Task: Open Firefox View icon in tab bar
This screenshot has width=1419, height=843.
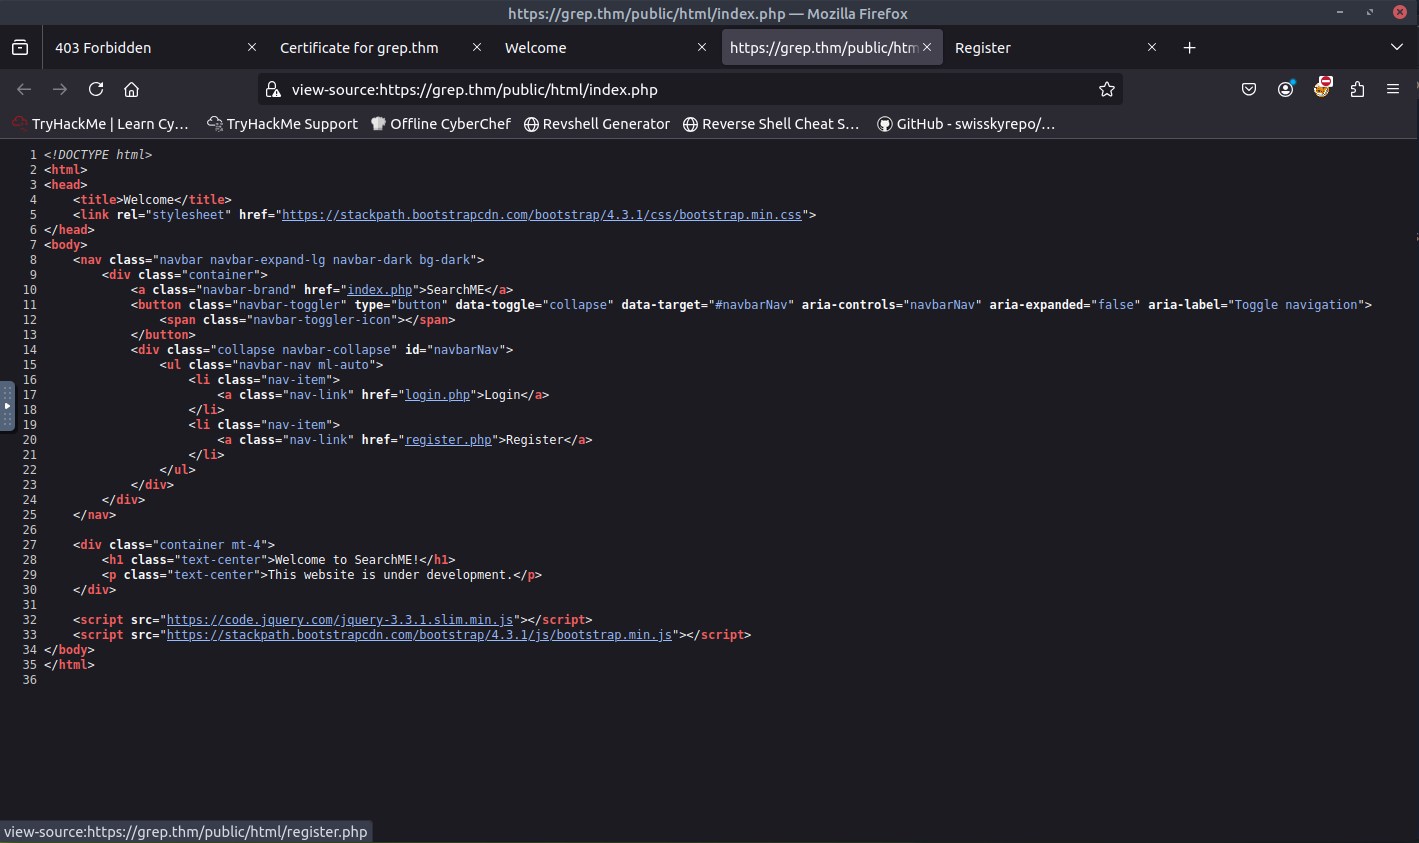Action: click(20, 47)
